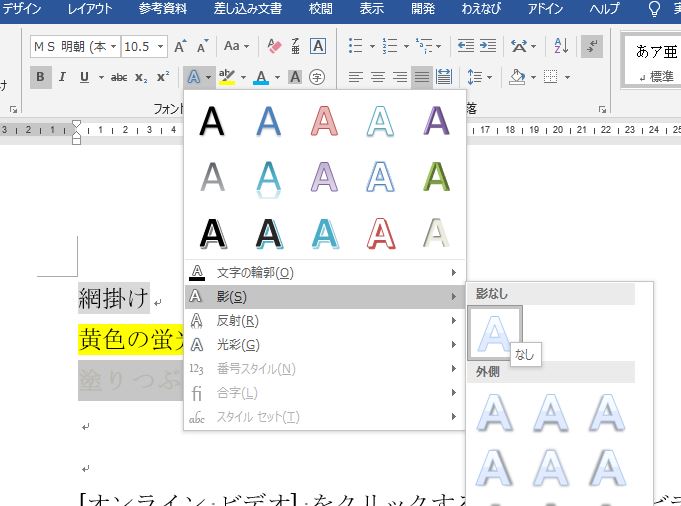Open the font dialog launcher
The height and width of the screenshot is (506, 681).
pyautogui.click(x=14, y=110)
